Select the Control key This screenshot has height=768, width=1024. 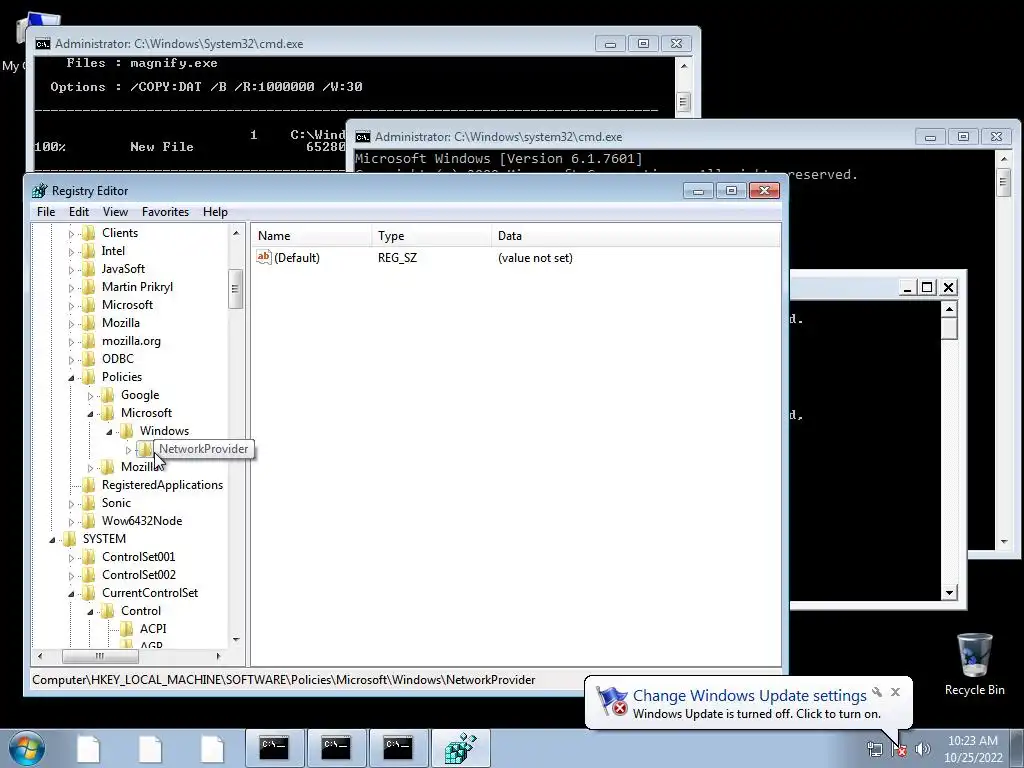(x=140, y=611)
